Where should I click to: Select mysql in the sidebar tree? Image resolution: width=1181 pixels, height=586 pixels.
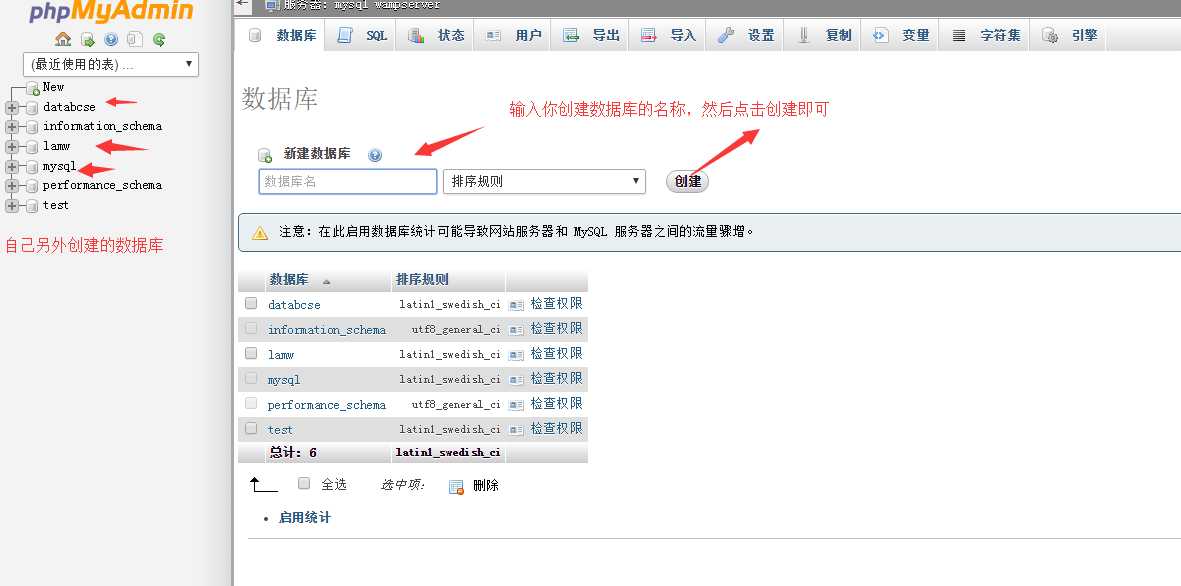point(60,166)
